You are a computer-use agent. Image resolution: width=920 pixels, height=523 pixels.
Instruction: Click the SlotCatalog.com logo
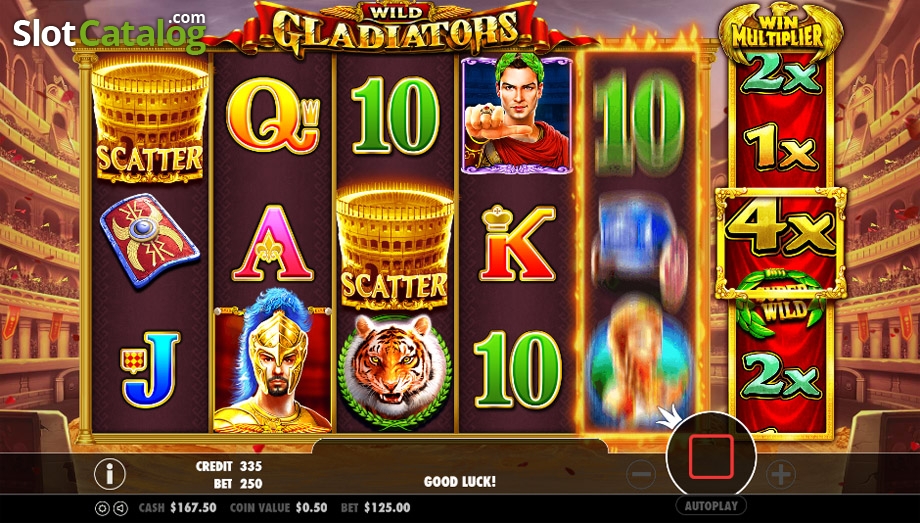pyautogui.click(x=109, y=31)
